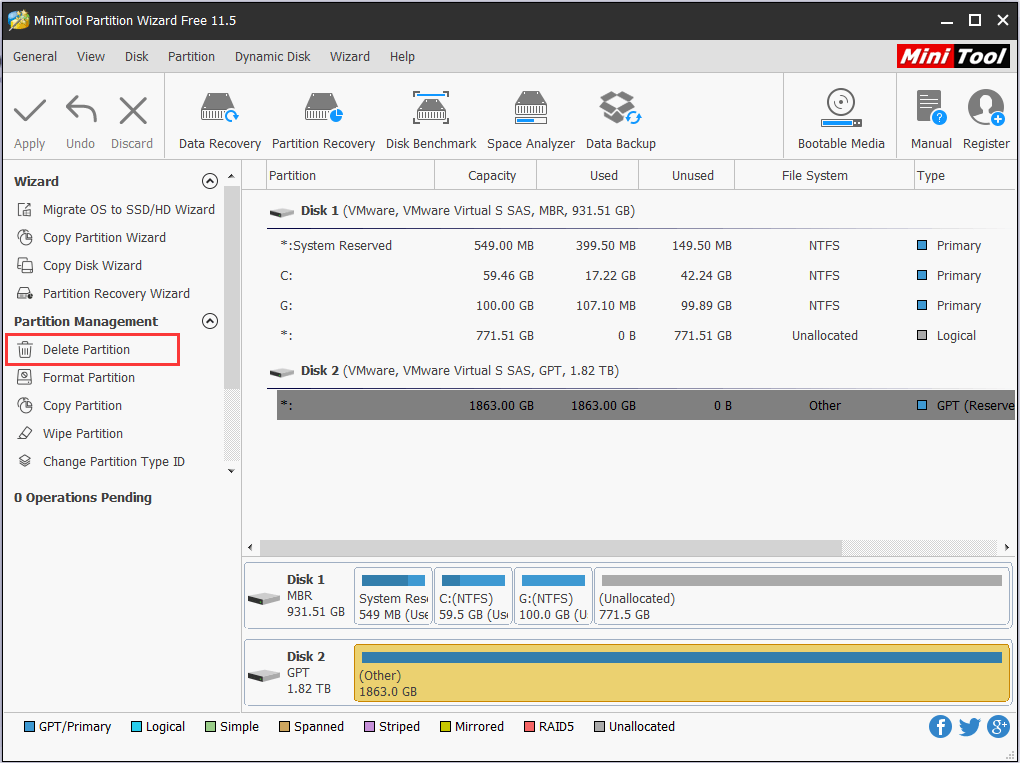Start Copy Partition Wizard
Image resolution: width=1020 pixels, height=763 pixels.
pyautogui.click(x=91, y=237)
